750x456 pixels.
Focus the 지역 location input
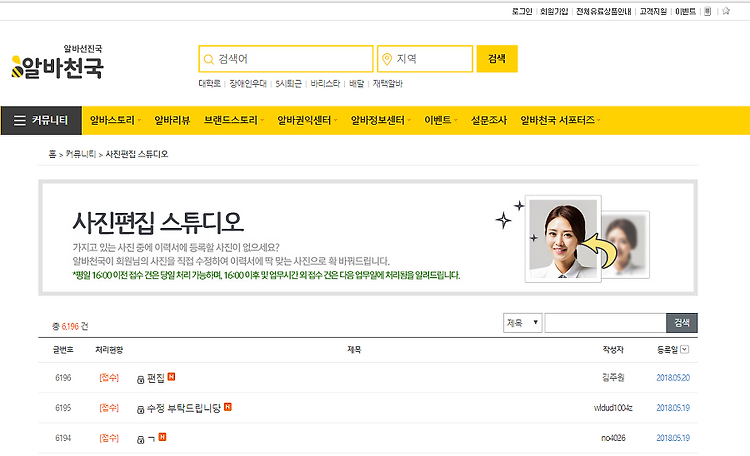coord(425,59)
